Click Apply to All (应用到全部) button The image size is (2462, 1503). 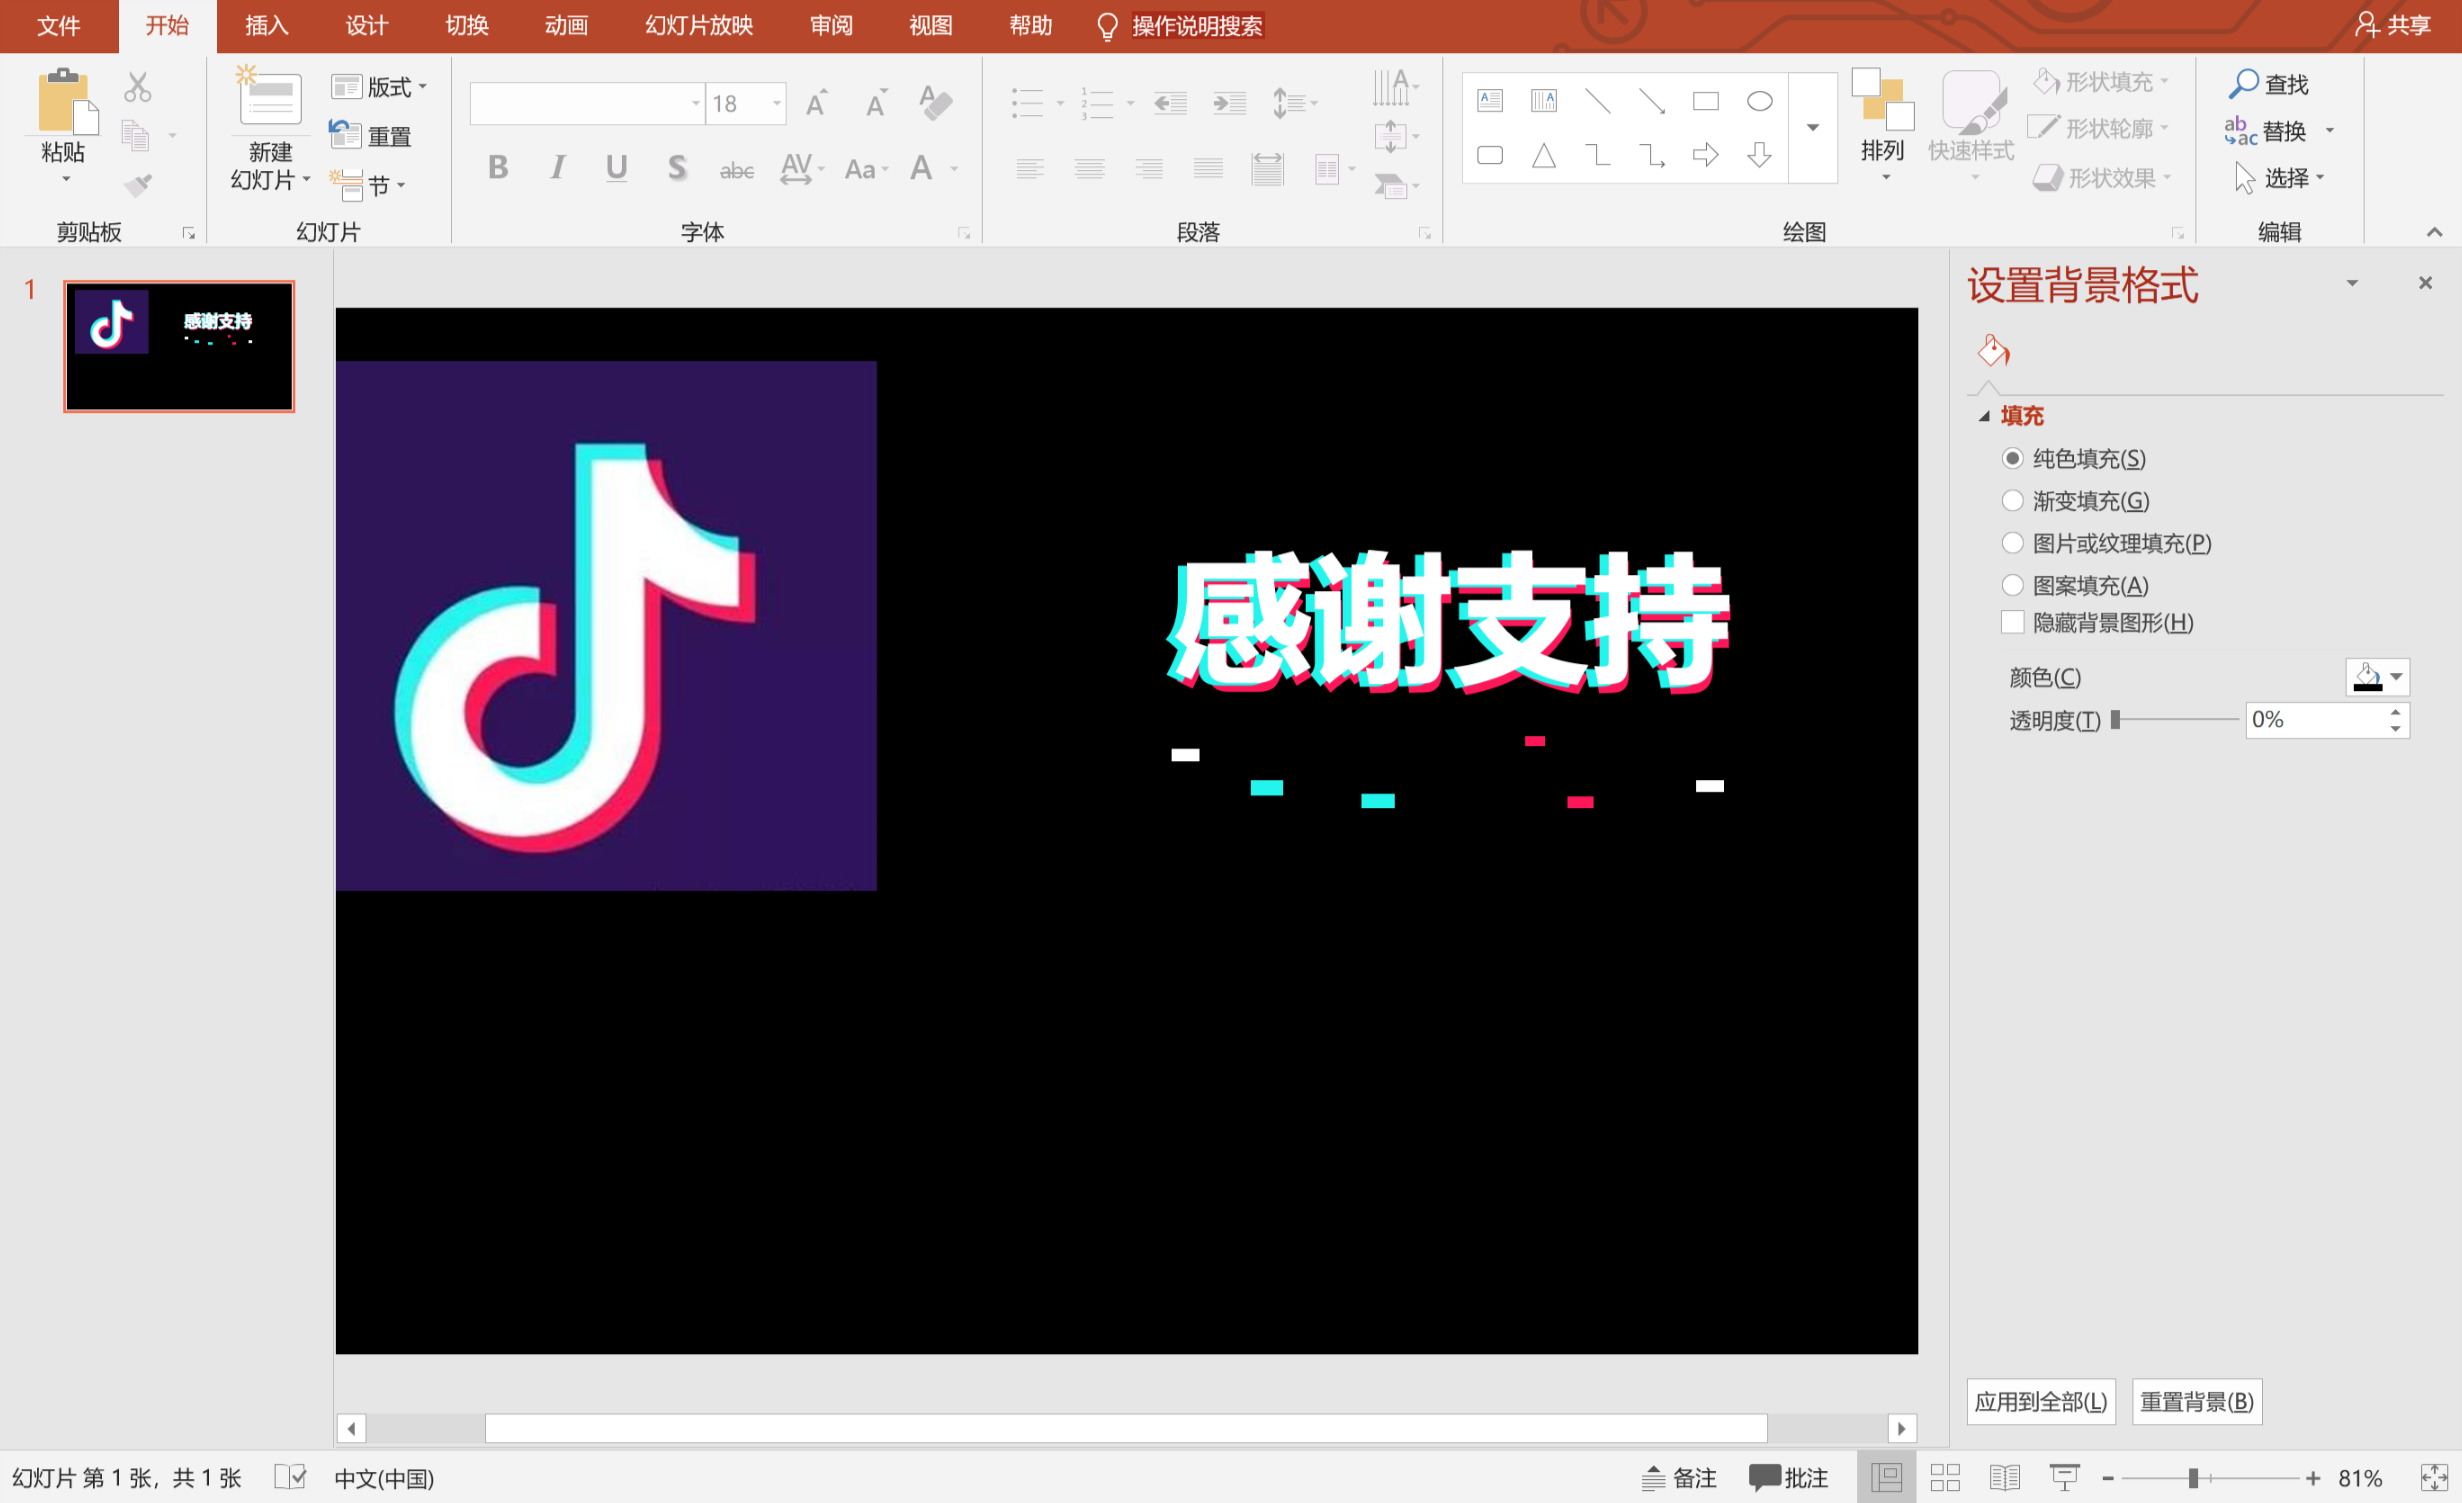pos(2041,1401)
